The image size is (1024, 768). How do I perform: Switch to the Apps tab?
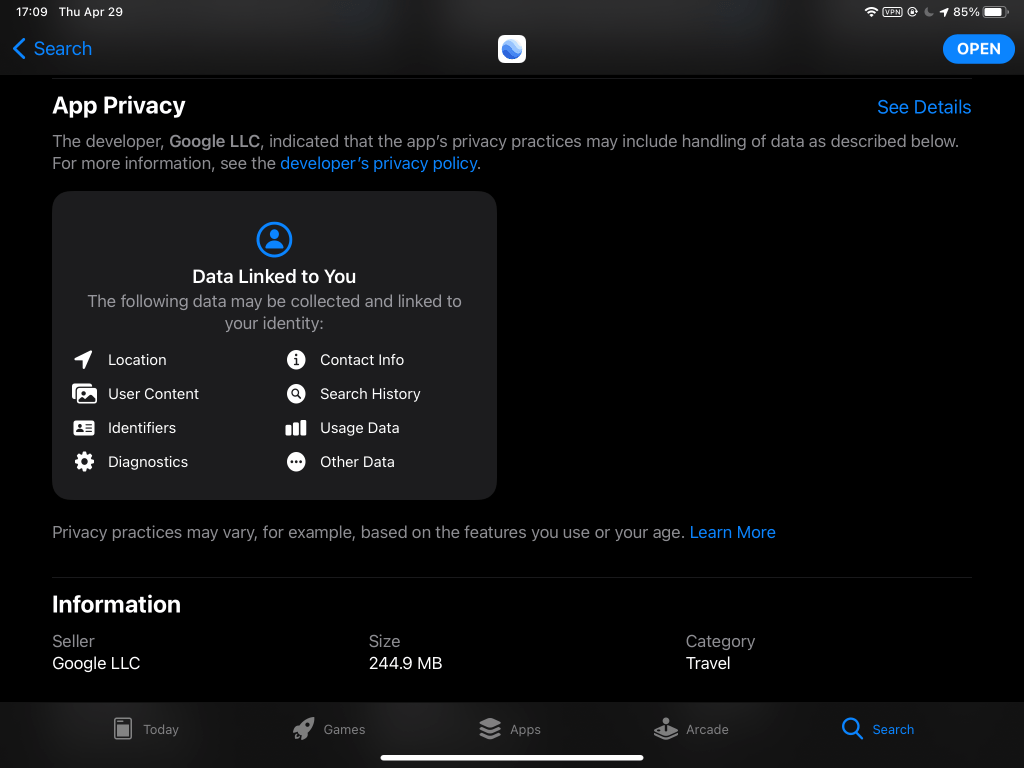(510, 729)
